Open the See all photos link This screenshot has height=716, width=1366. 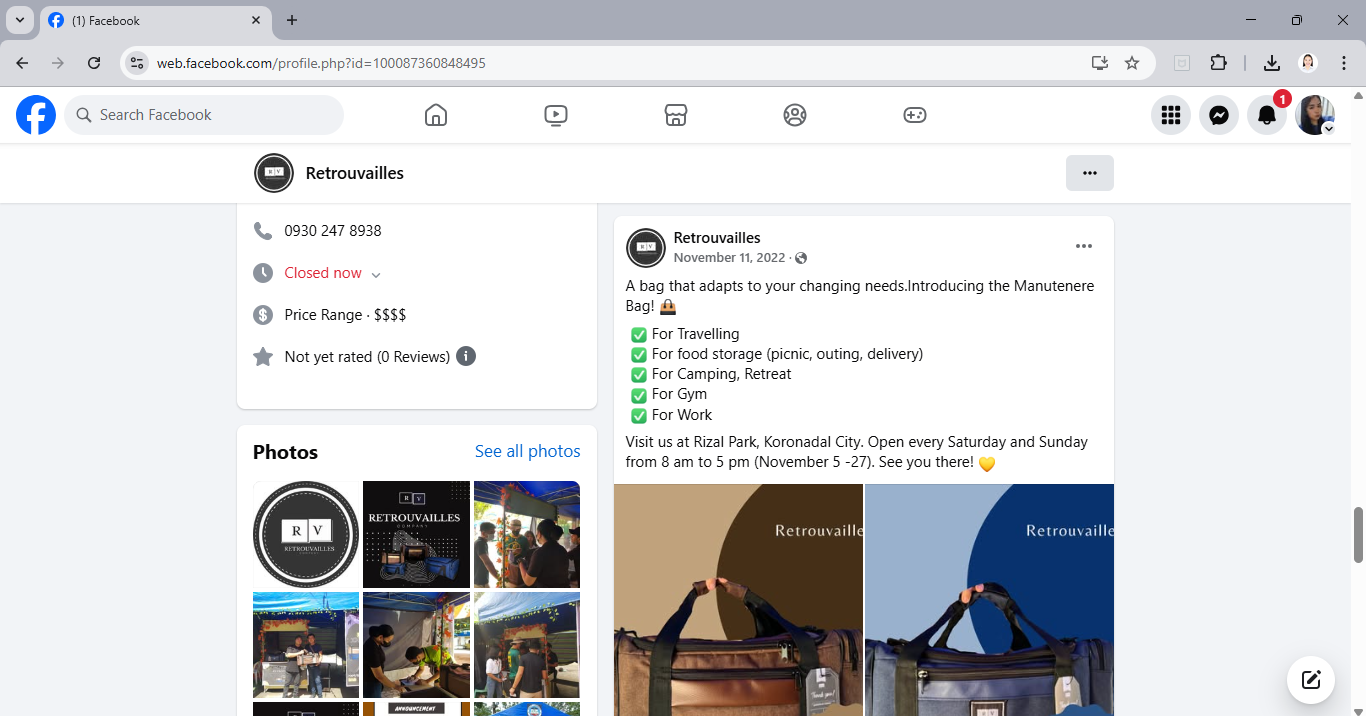coord(528,451)
